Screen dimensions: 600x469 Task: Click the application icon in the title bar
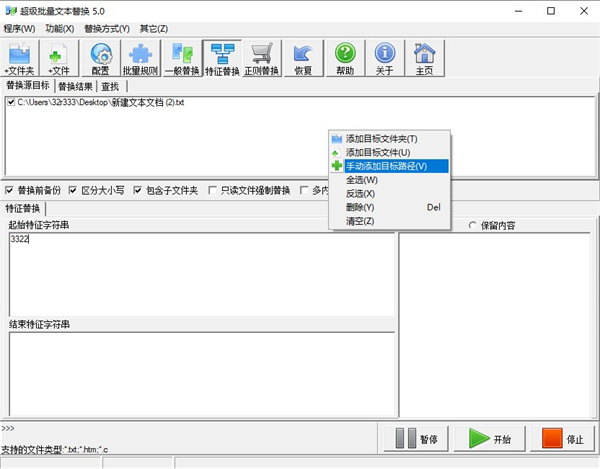click(x=10, y=11)
